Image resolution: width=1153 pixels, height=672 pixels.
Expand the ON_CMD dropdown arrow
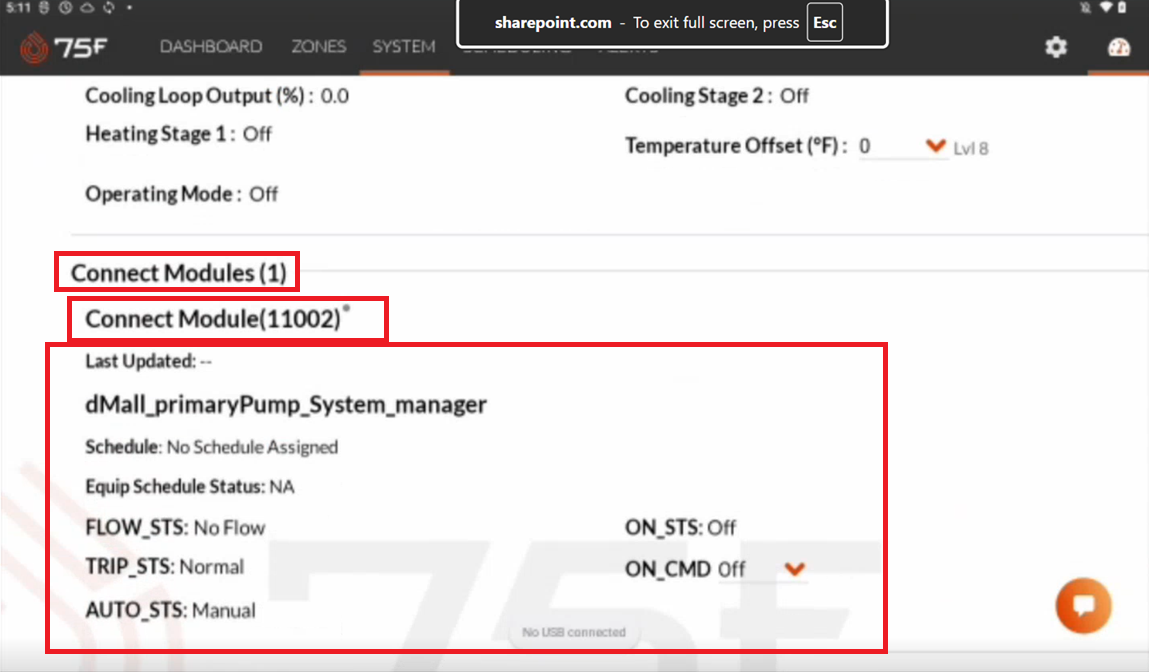point(794,569)
